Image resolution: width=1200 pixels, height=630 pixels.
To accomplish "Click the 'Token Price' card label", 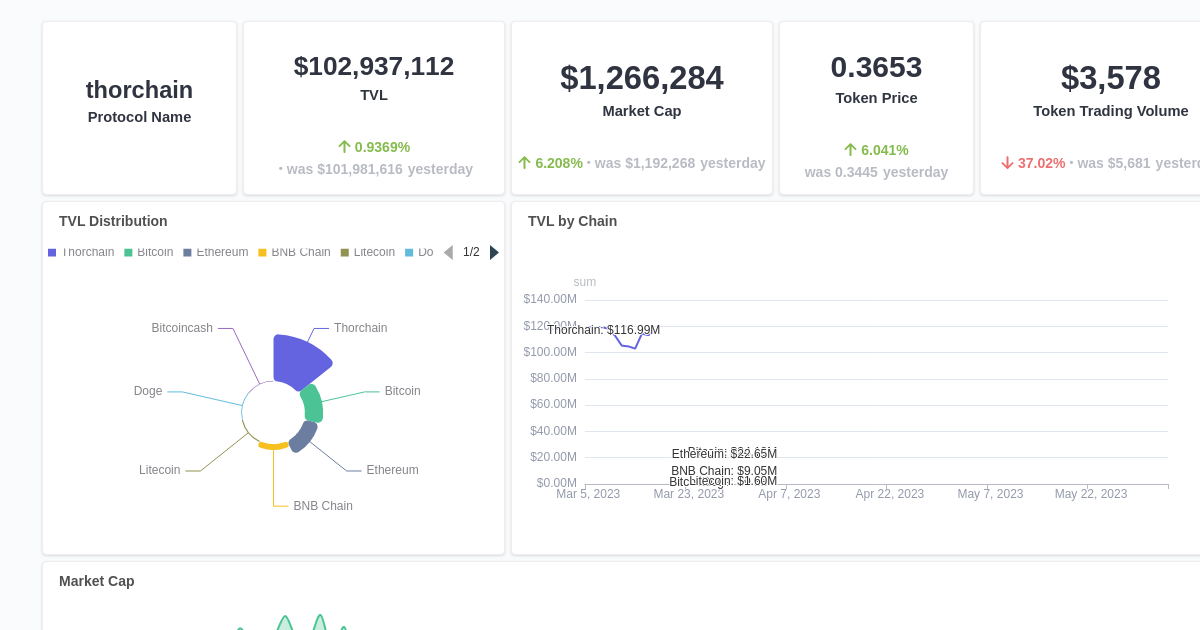I will pos(876,98).
